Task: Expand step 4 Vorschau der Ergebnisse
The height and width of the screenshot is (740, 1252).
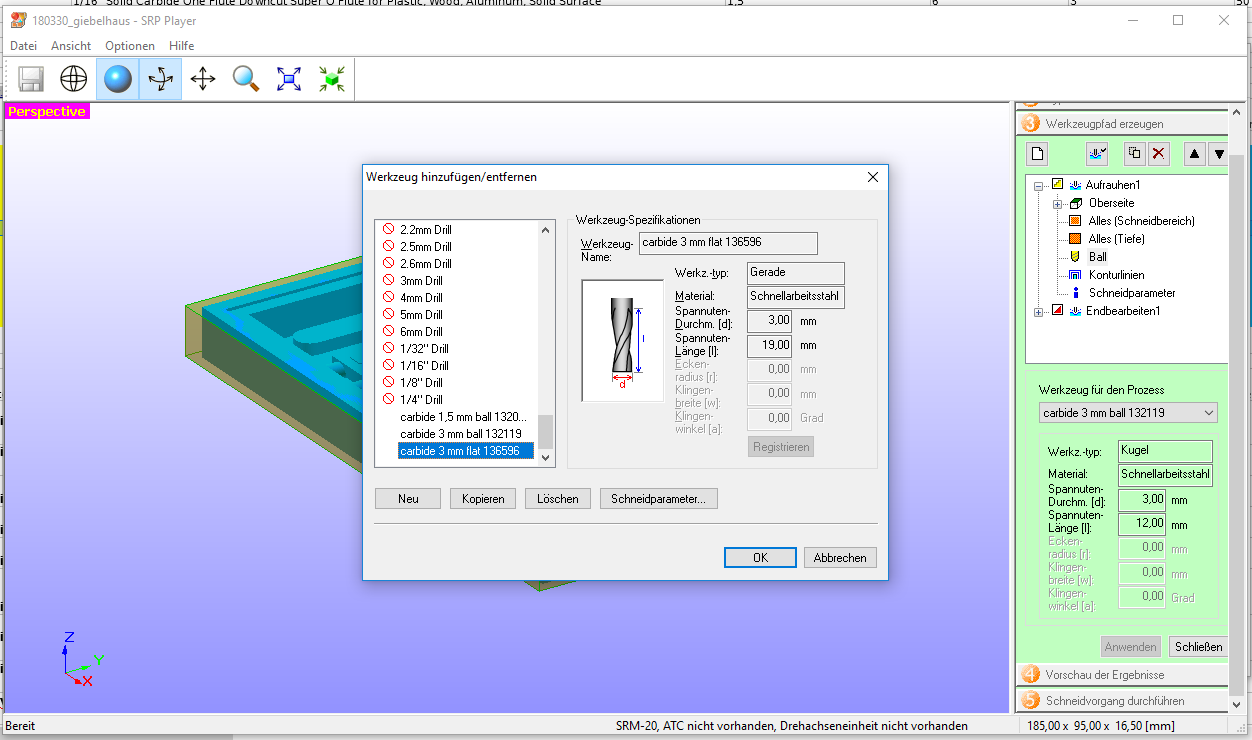Action: point(1122,674)
